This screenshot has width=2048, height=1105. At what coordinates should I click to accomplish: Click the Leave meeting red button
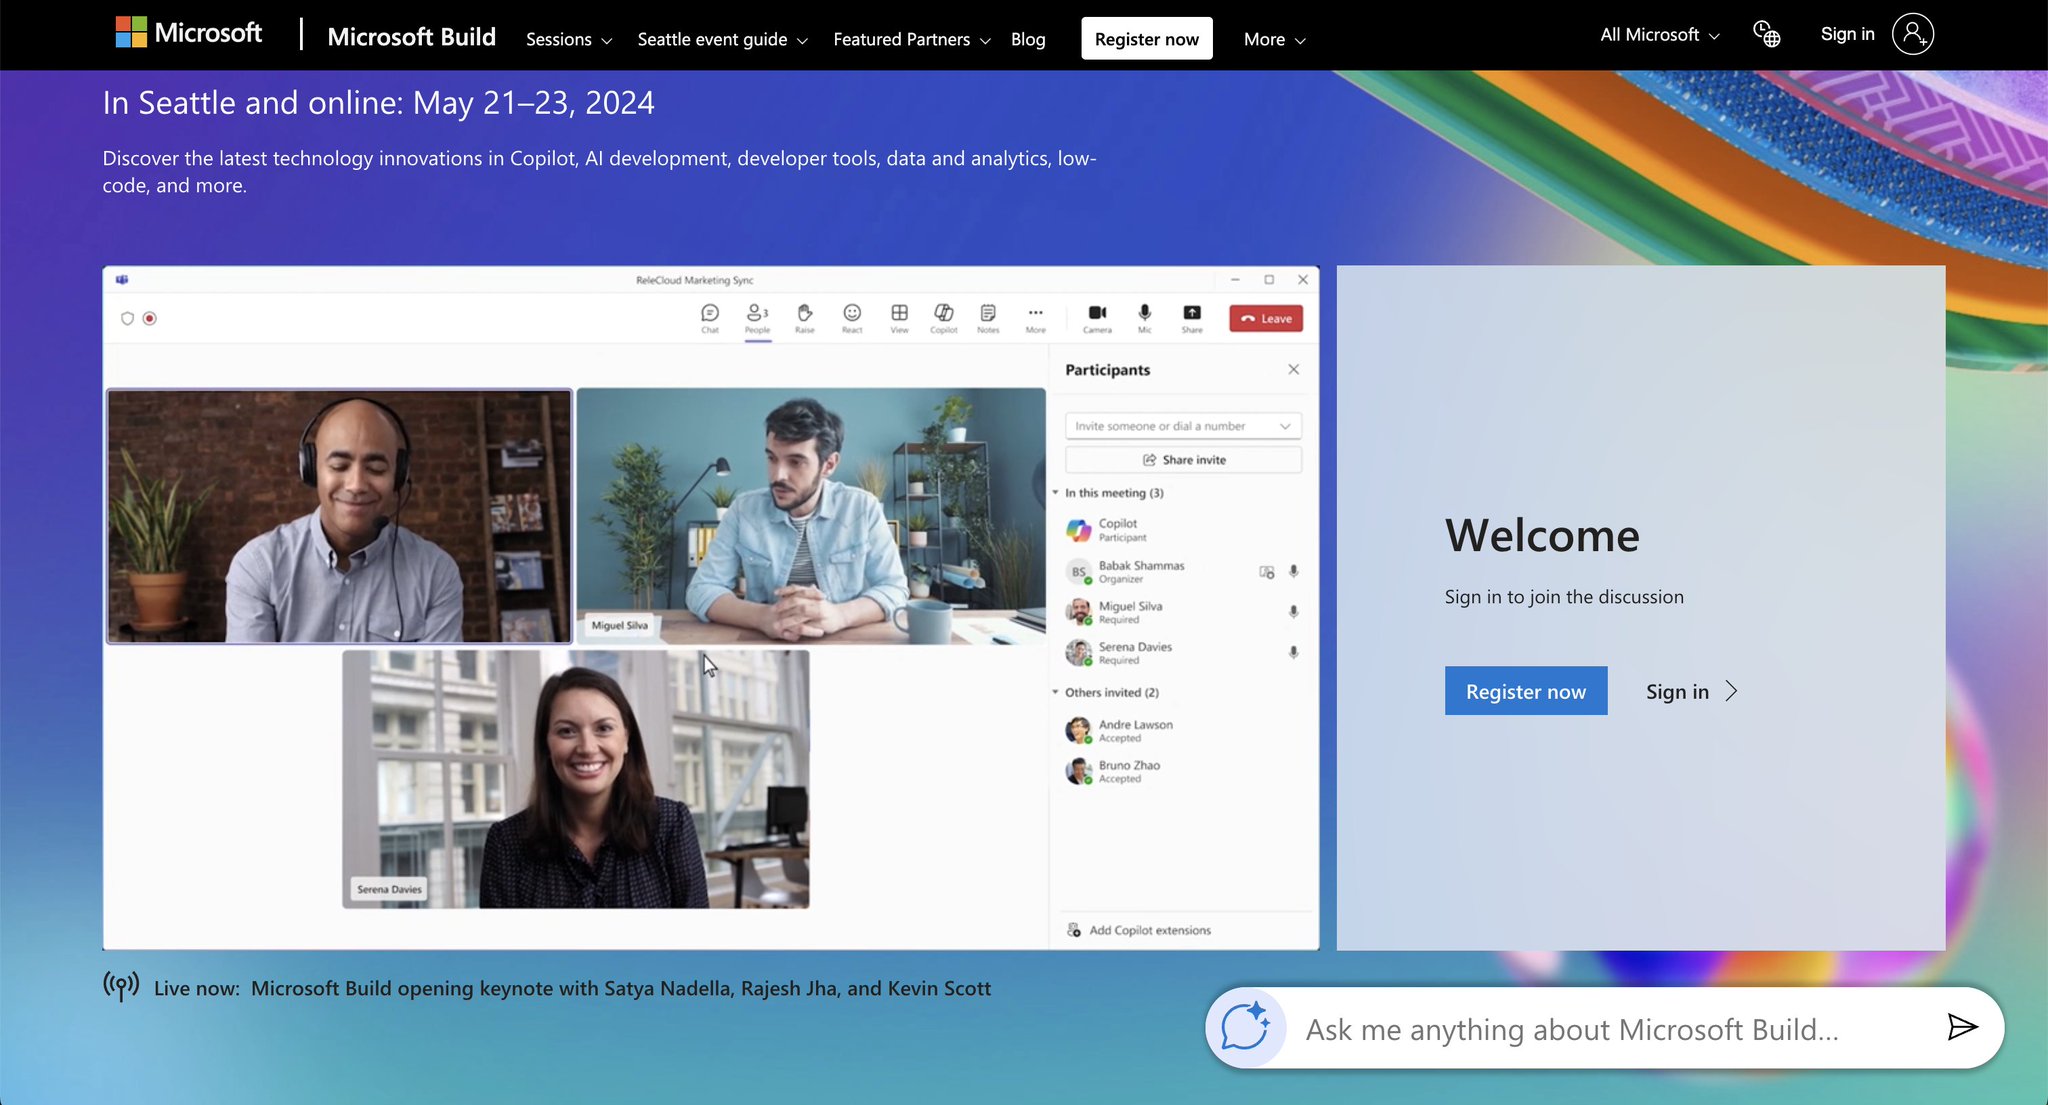[1266, 319]
